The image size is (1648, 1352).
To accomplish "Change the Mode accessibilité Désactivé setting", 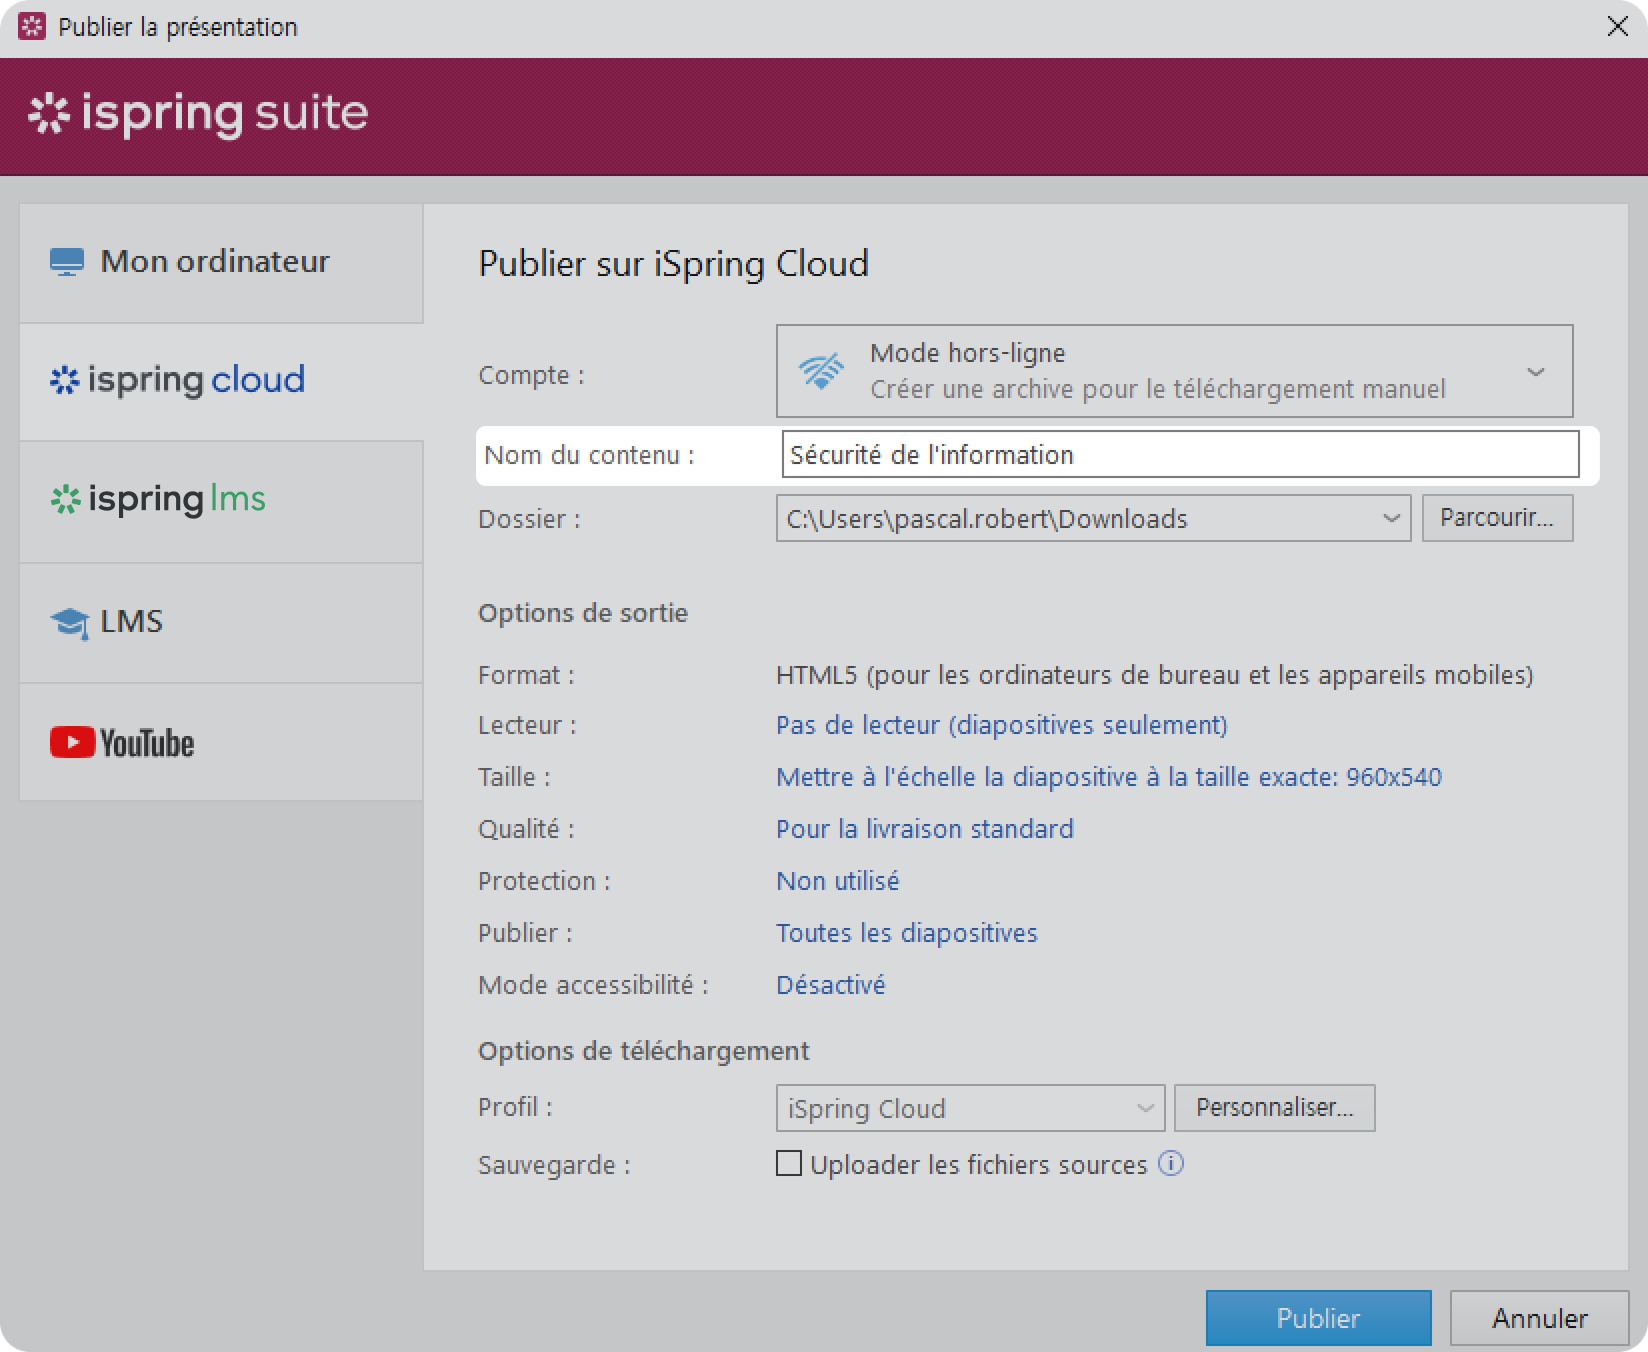I will point(830,985).
